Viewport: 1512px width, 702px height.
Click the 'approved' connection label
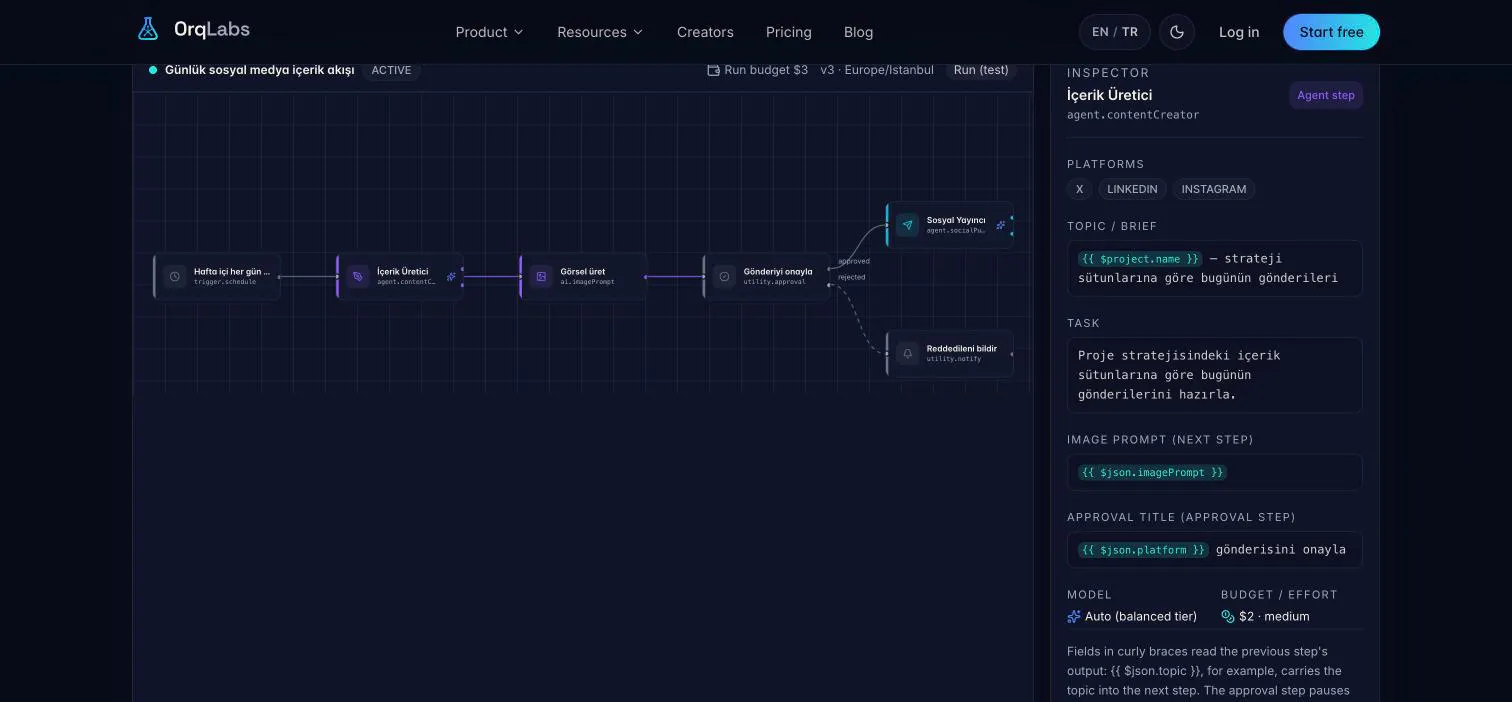[854, 261]
